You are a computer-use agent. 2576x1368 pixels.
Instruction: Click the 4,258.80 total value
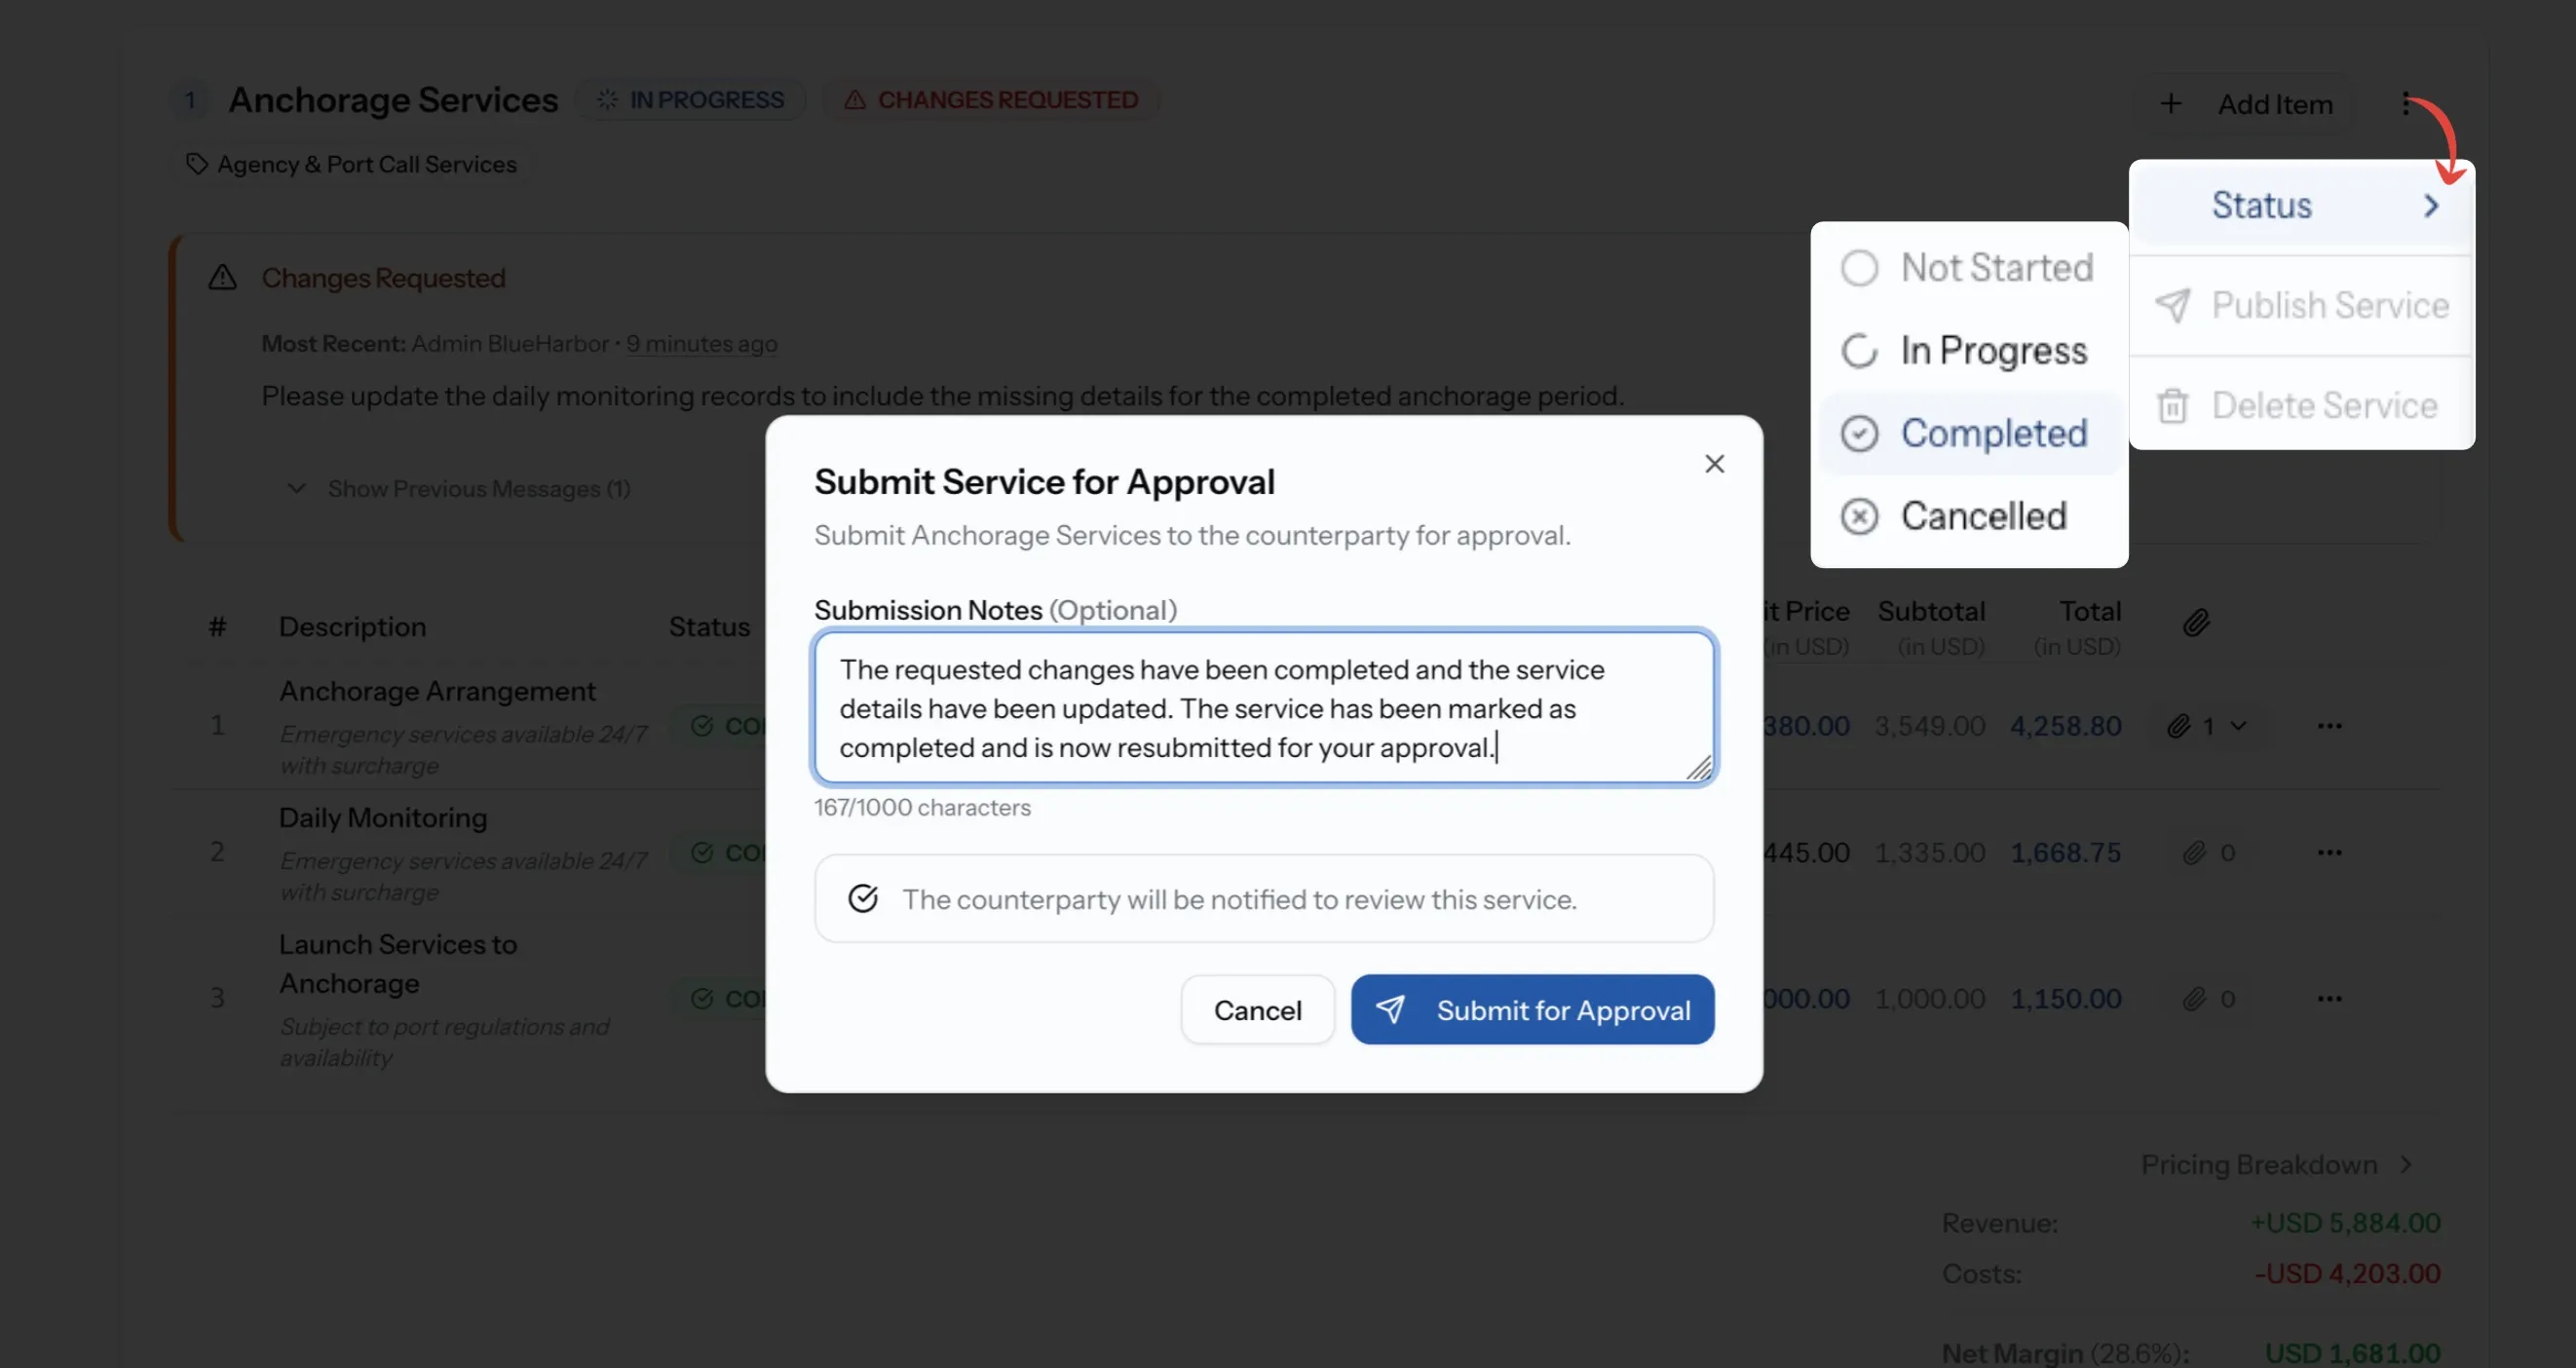point(2065,726)
